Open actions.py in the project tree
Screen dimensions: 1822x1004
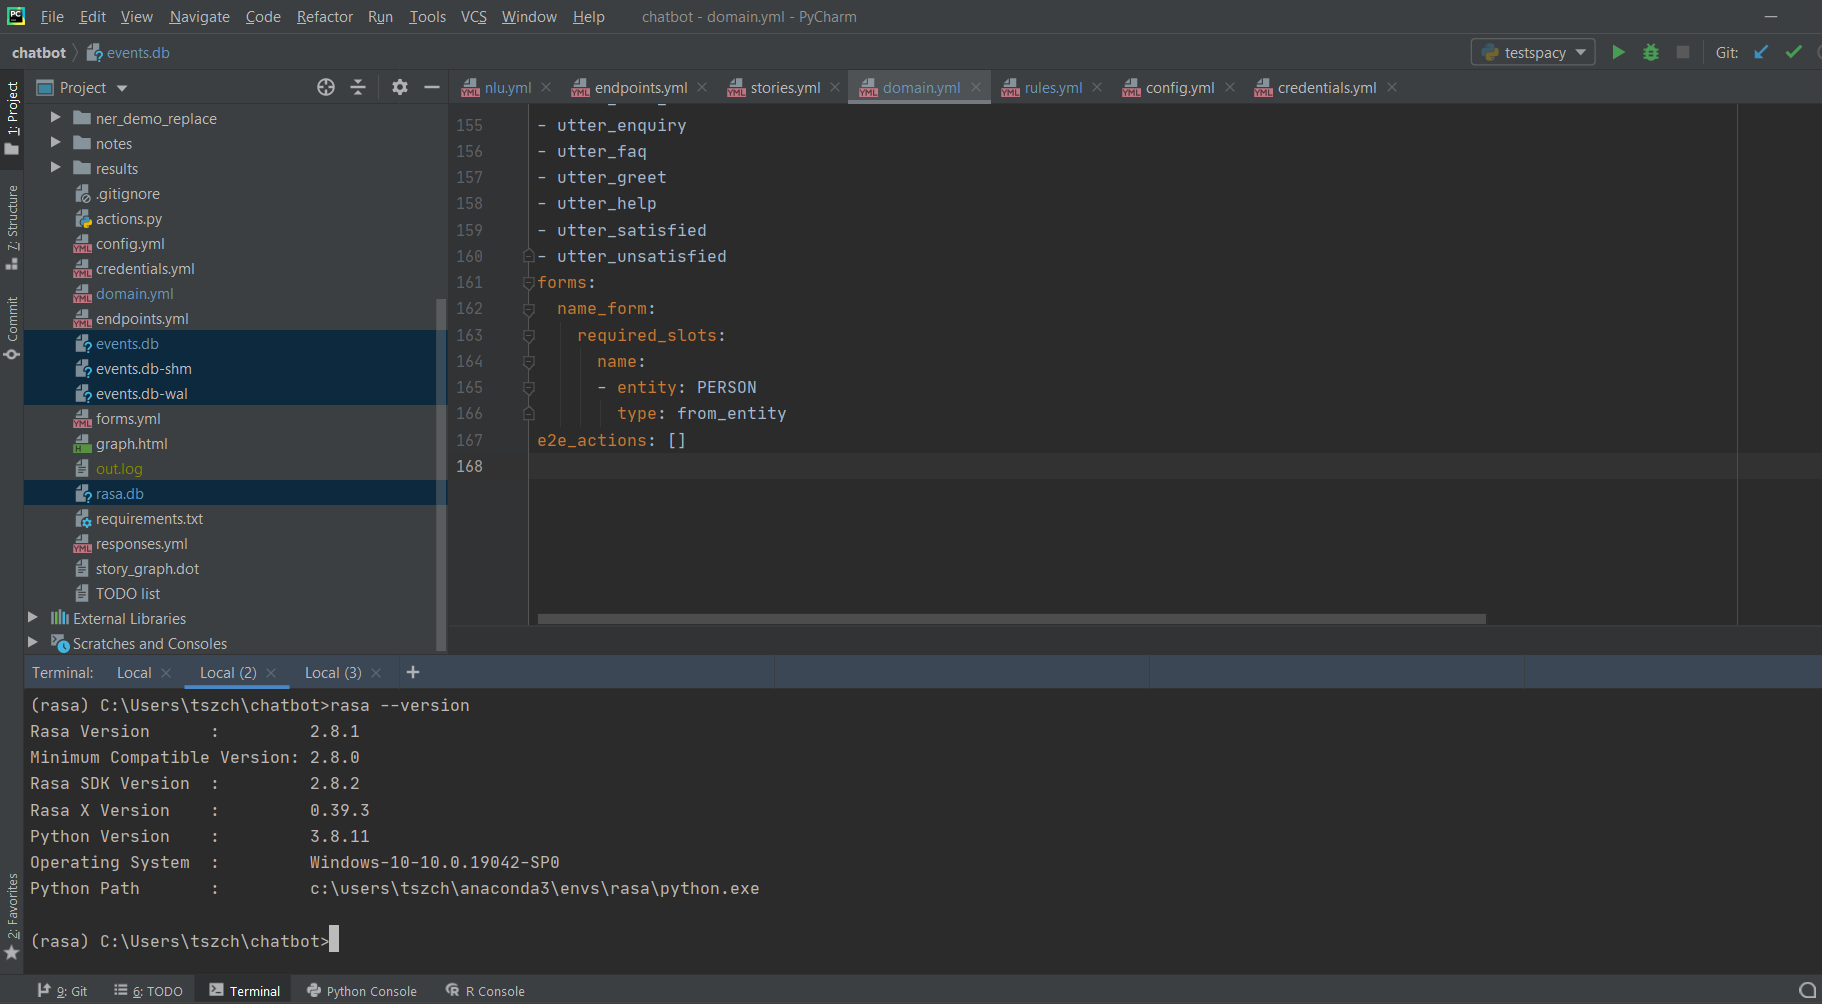click(x=128, y=219)
